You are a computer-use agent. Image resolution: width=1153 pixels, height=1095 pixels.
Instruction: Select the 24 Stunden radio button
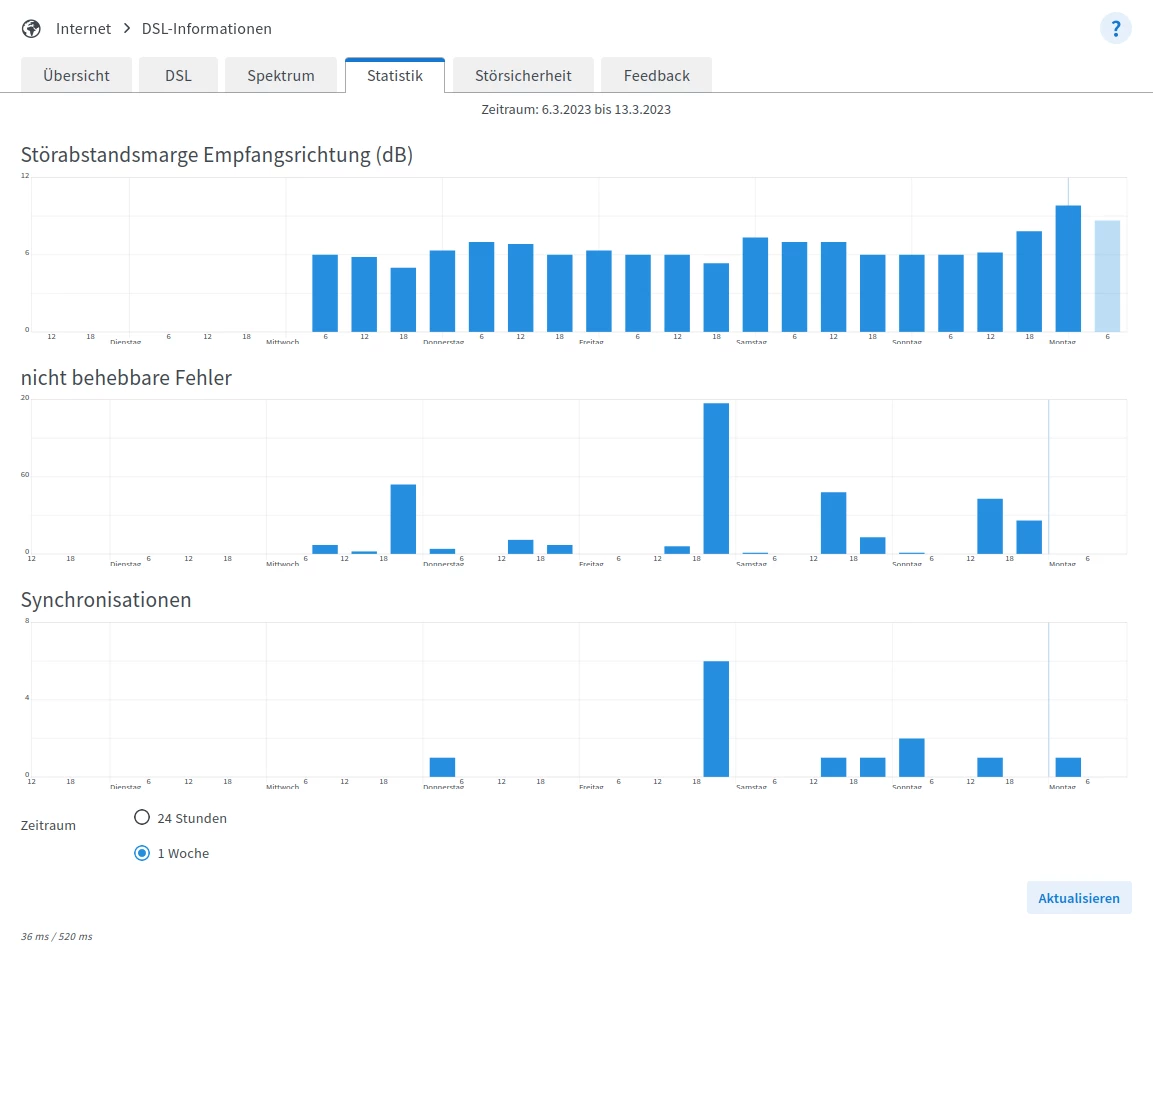[x=142, y=818]
